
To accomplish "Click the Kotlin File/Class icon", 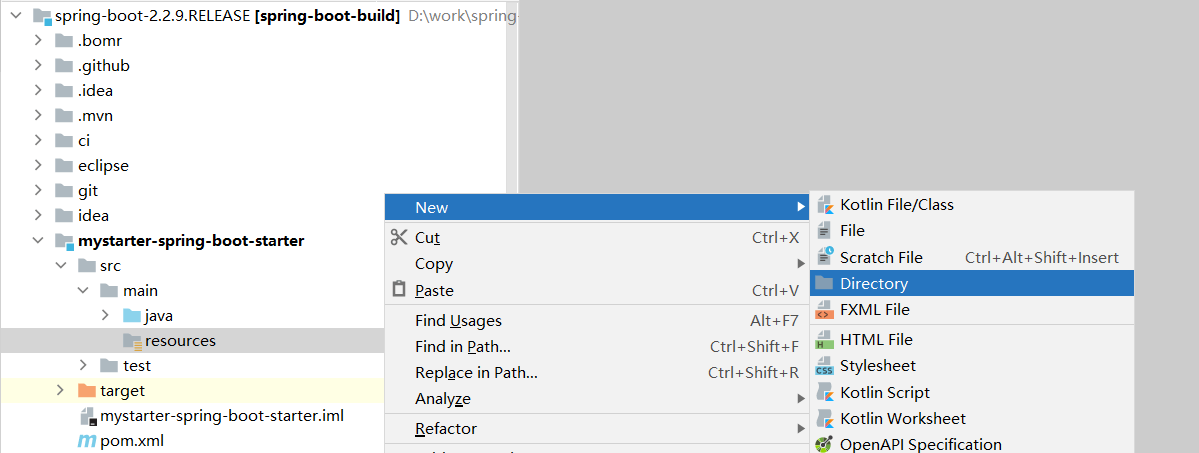I will (825, 205).
